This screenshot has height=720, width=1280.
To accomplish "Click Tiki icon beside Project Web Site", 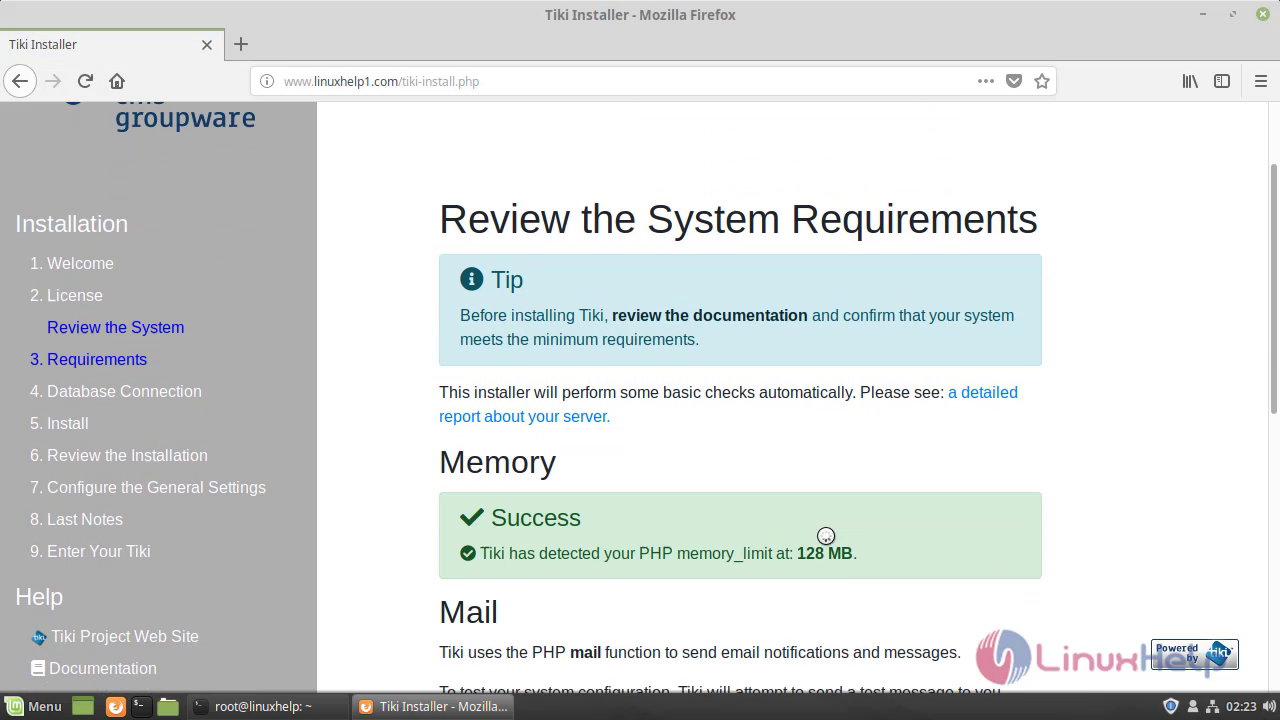I will tap(39, 637).
